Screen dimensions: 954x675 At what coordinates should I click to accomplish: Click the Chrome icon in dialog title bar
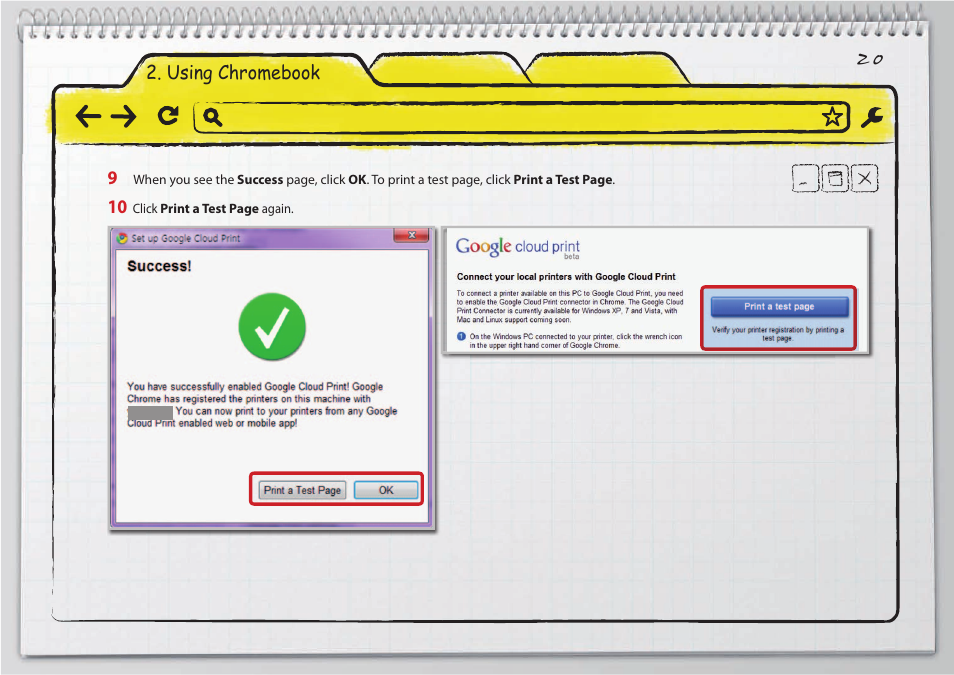(x=122, y=238)
